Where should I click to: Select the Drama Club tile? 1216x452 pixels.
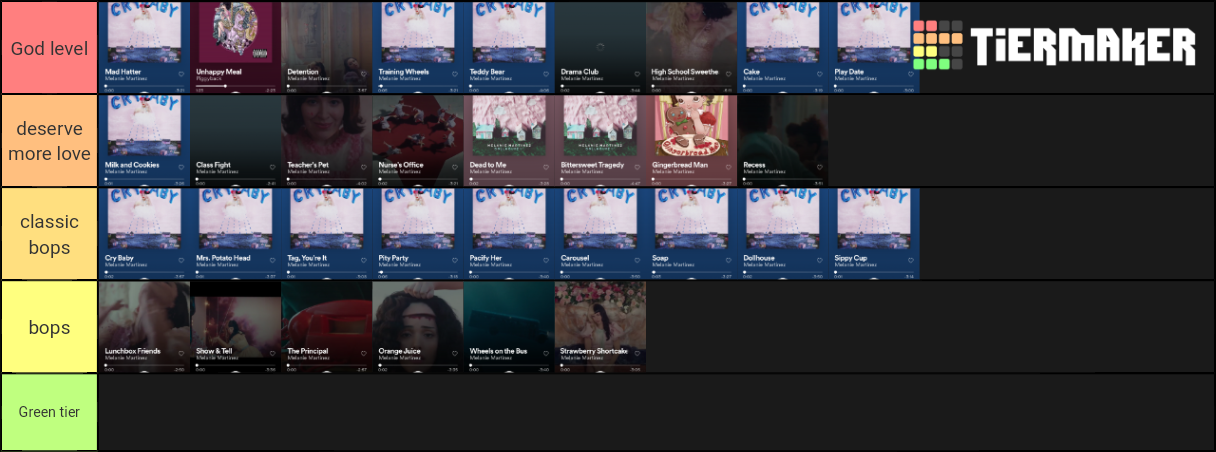(x=600, y=47)
